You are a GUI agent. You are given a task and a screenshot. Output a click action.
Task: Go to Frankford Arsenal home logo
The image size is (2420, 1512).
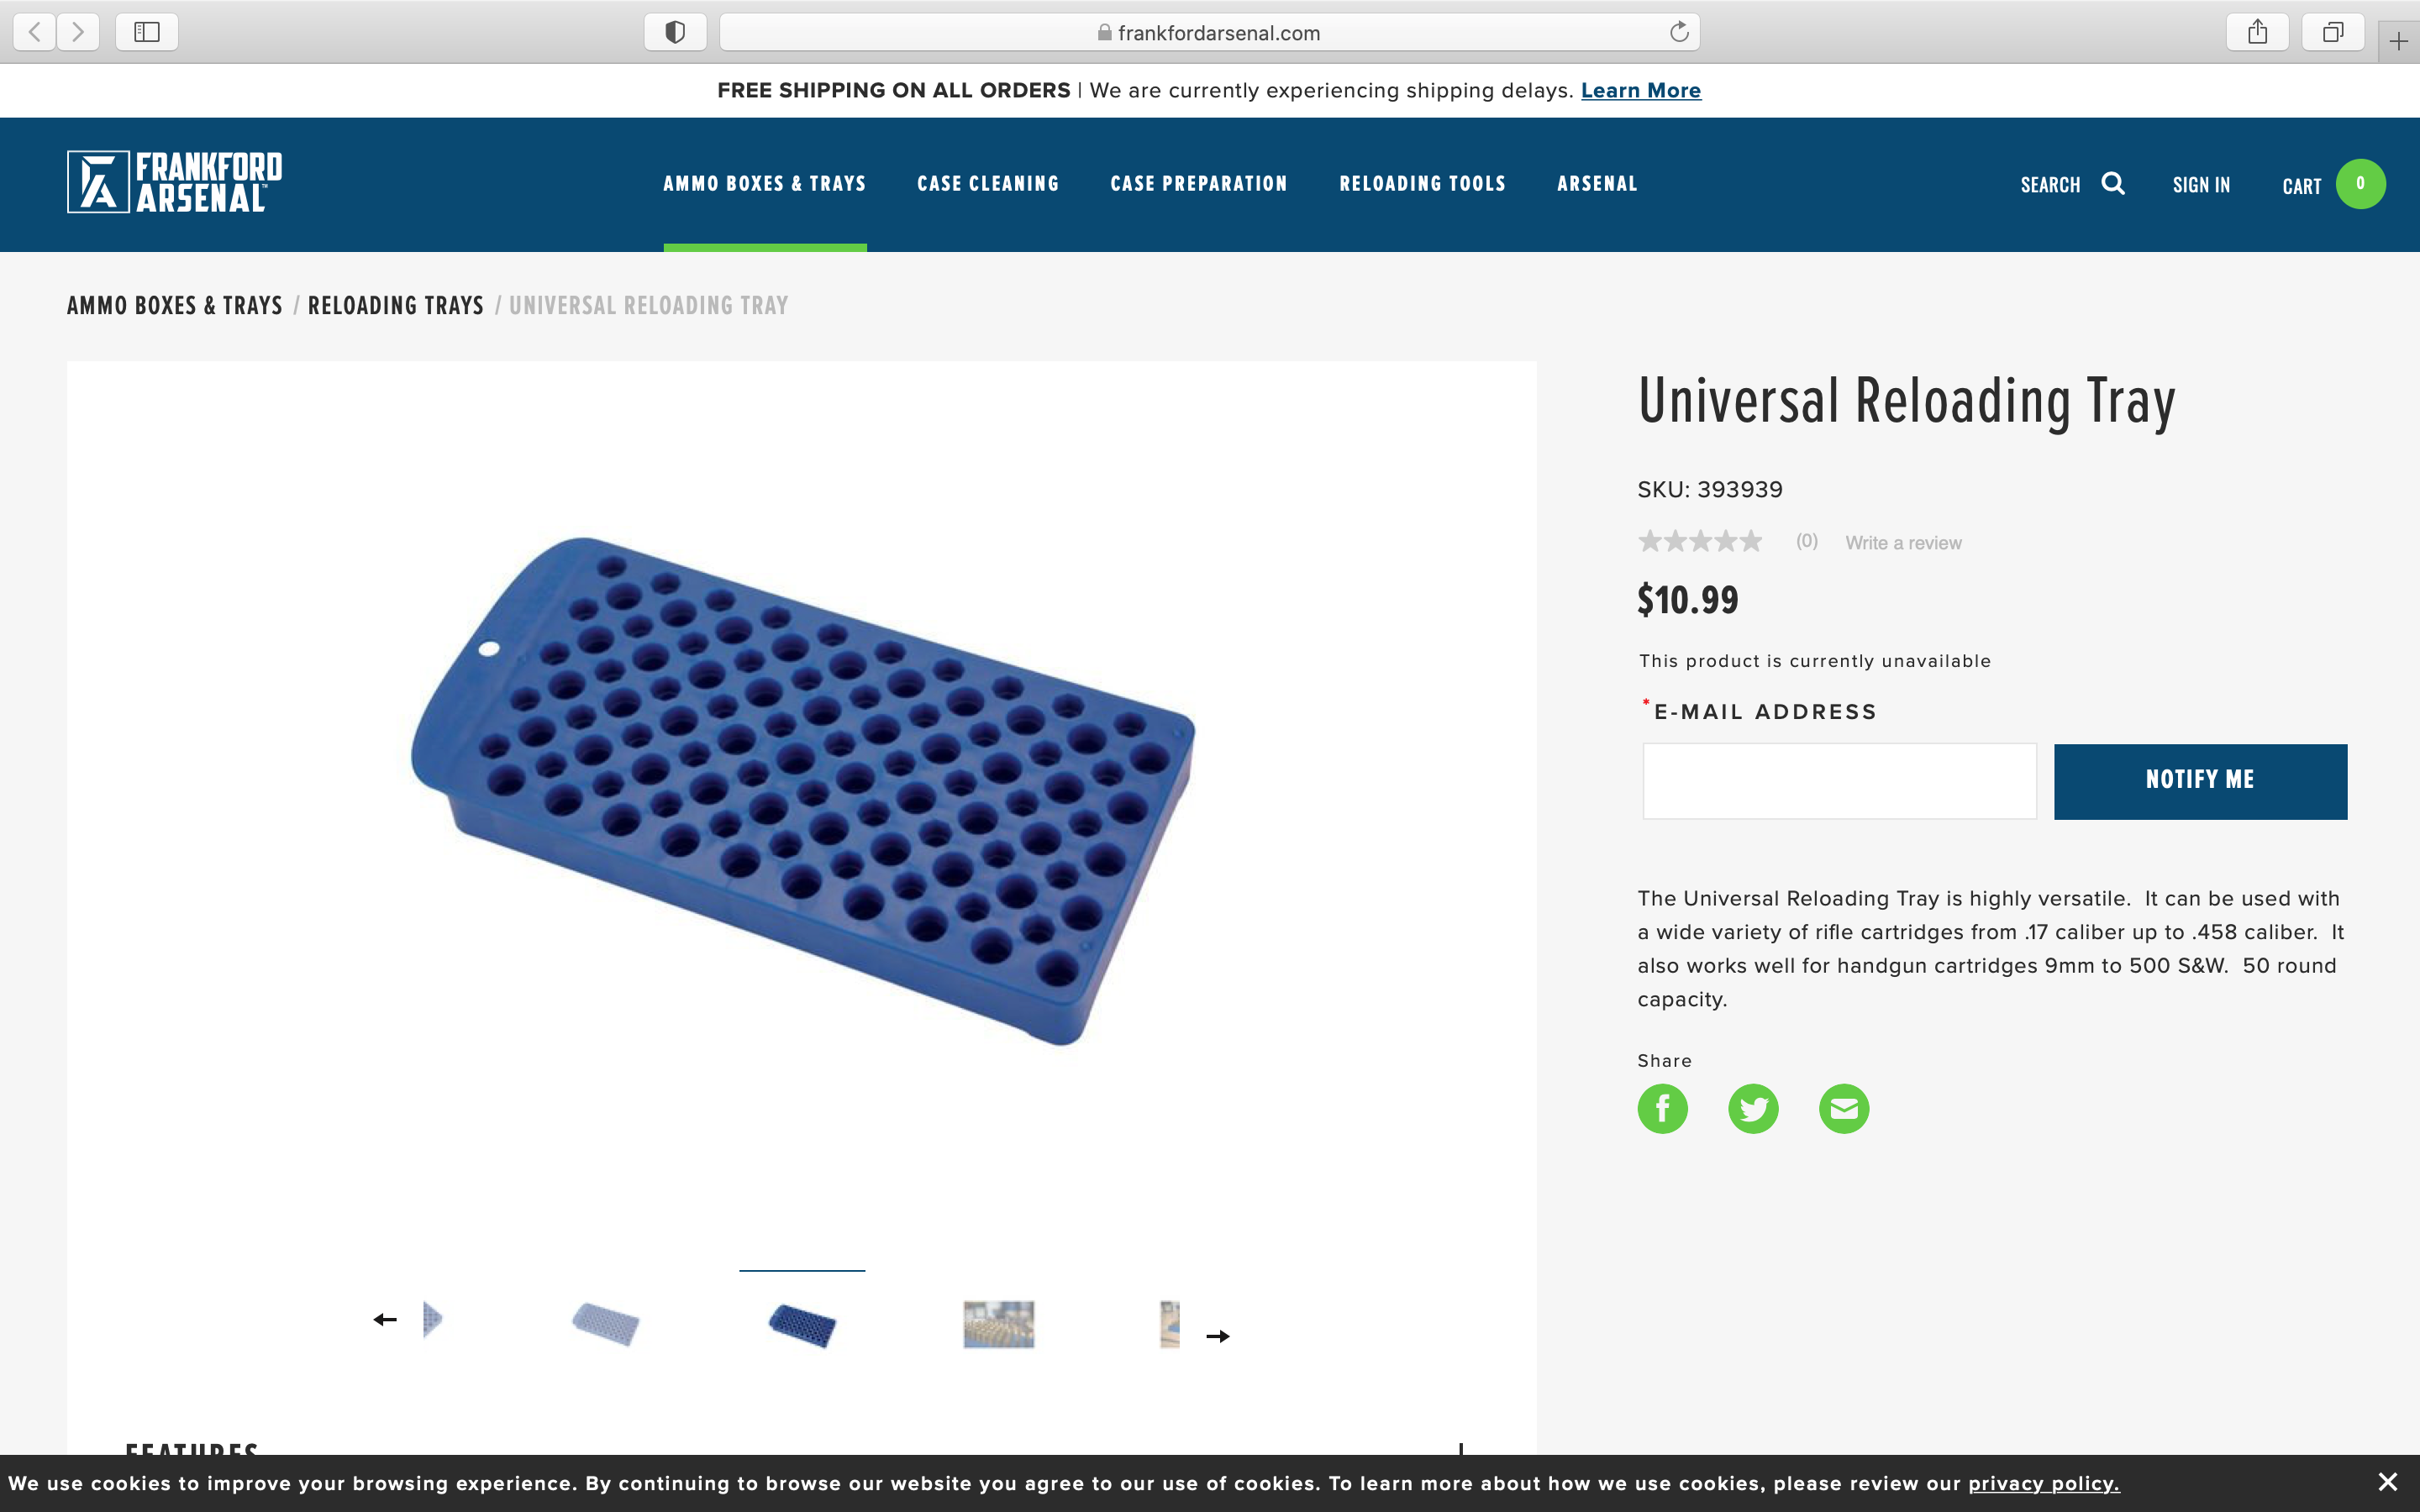[175, 182]
